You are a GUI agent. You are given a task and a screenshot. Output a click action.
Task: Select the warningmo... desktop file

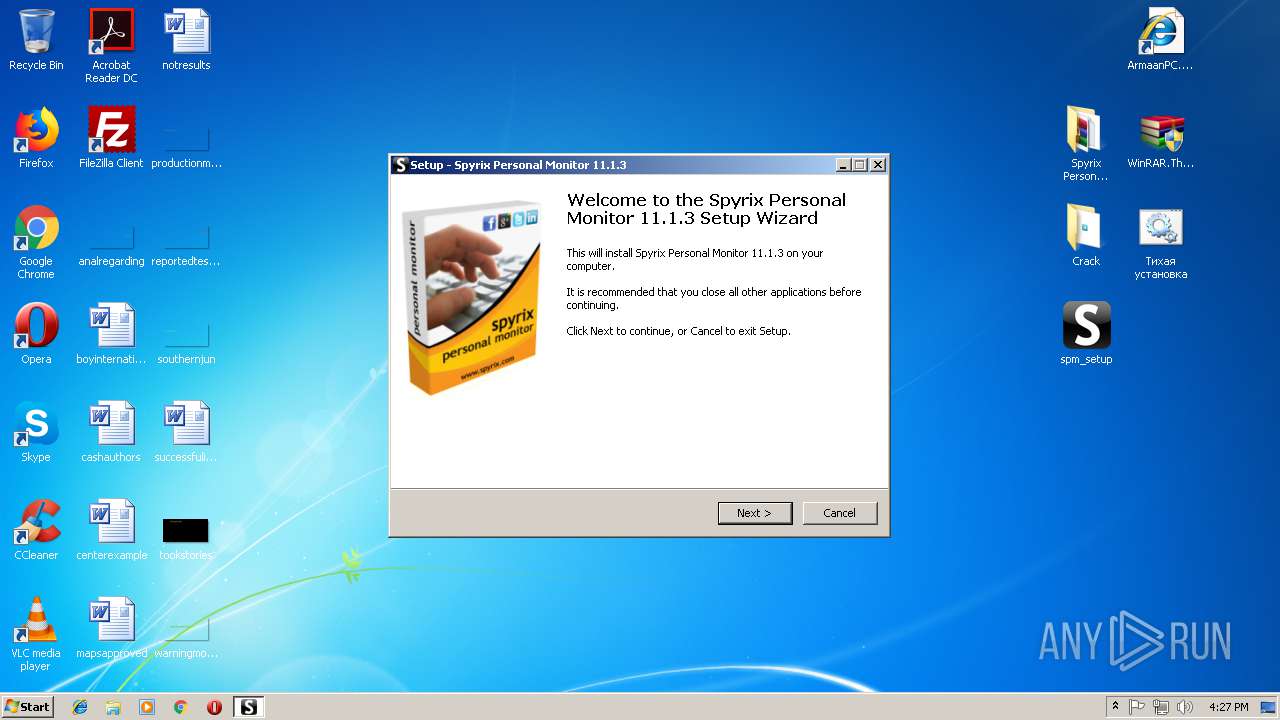(186, 637)
